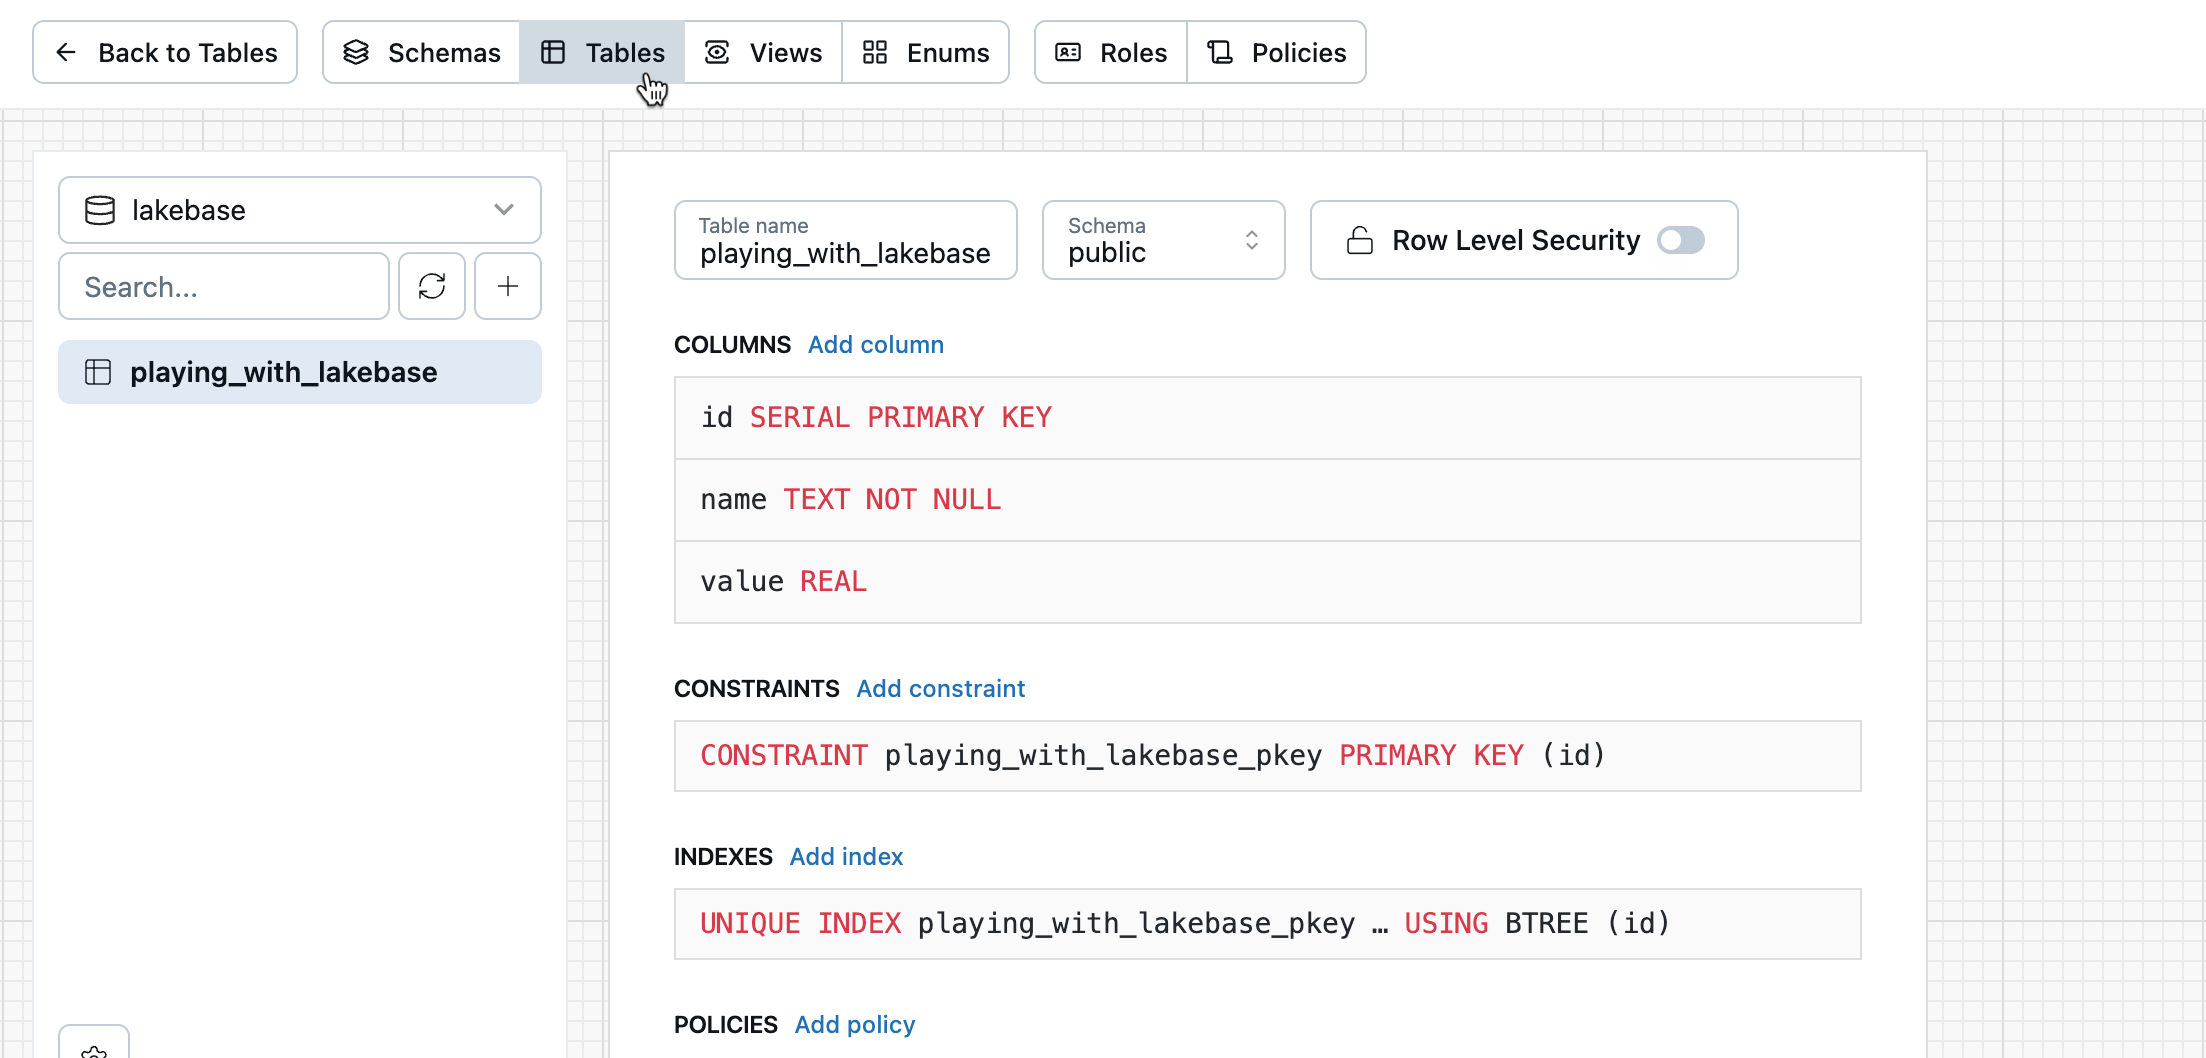Open the Enums panel
Image resolution: width=2206 pixels, height=1058 pixels.
point(926,52)
